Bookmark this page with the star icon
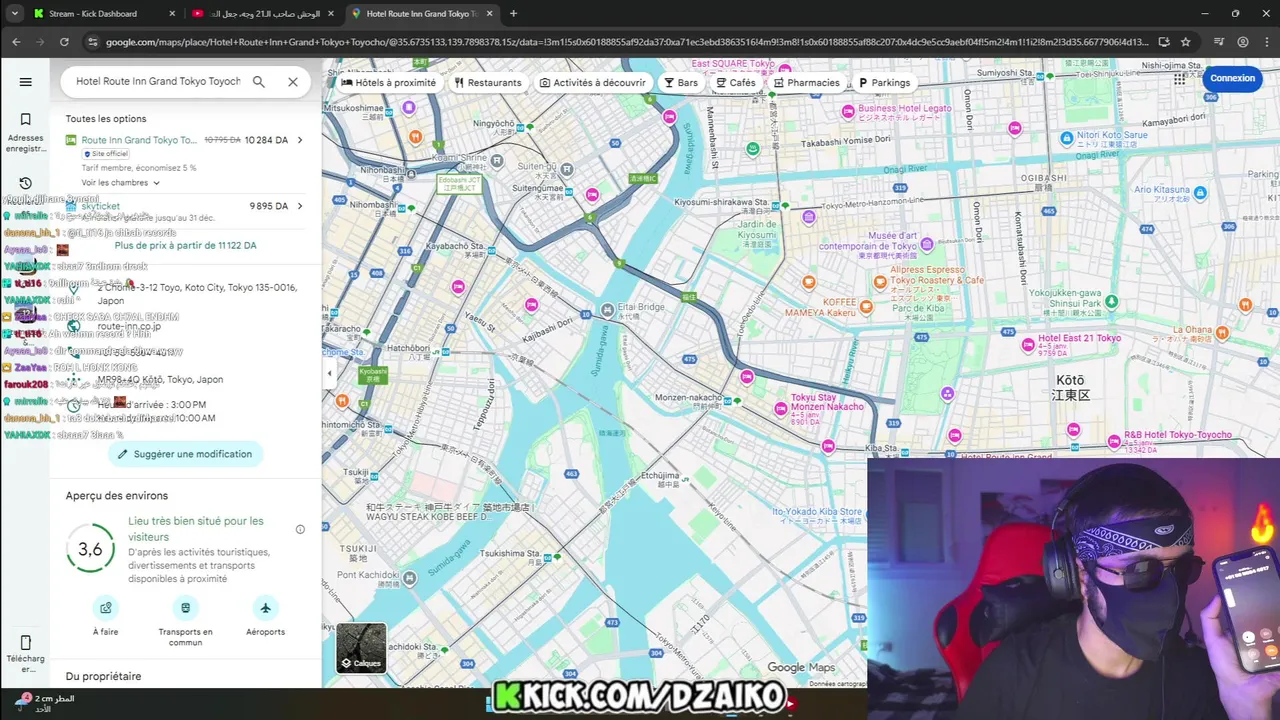 [1186, 42]
